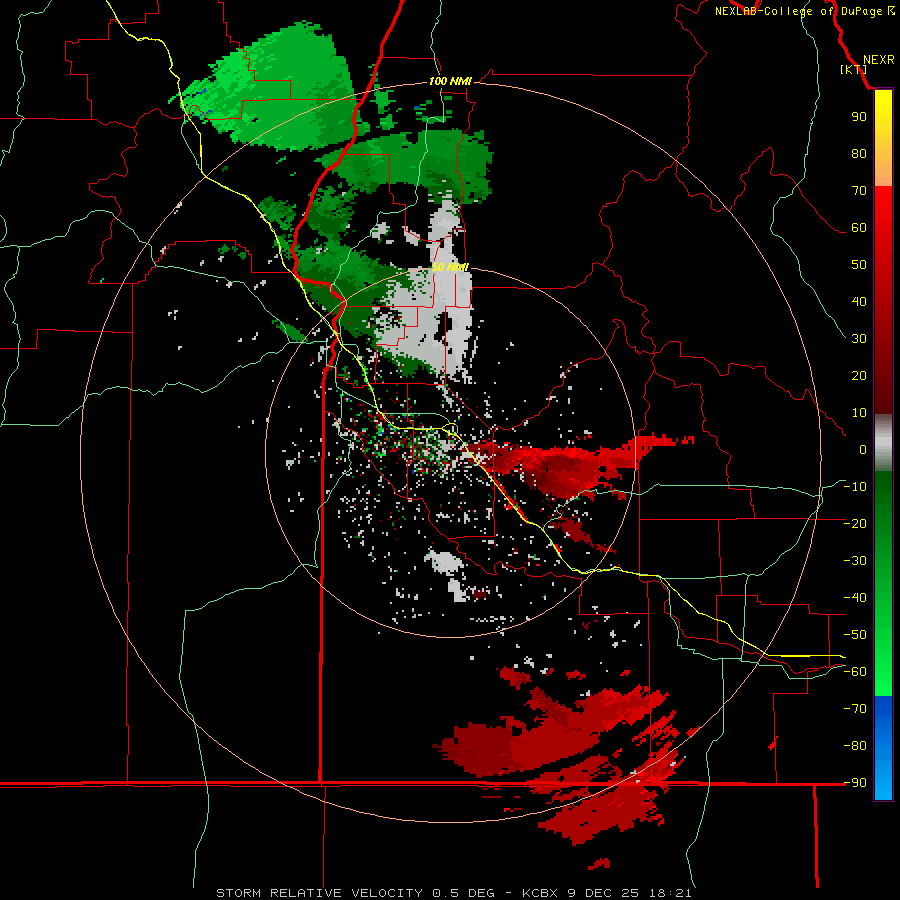Click the NEXR label above the color scale
The height and width of the screenshot is (900, 900).
pyautogui.click(x=879, y=60)
